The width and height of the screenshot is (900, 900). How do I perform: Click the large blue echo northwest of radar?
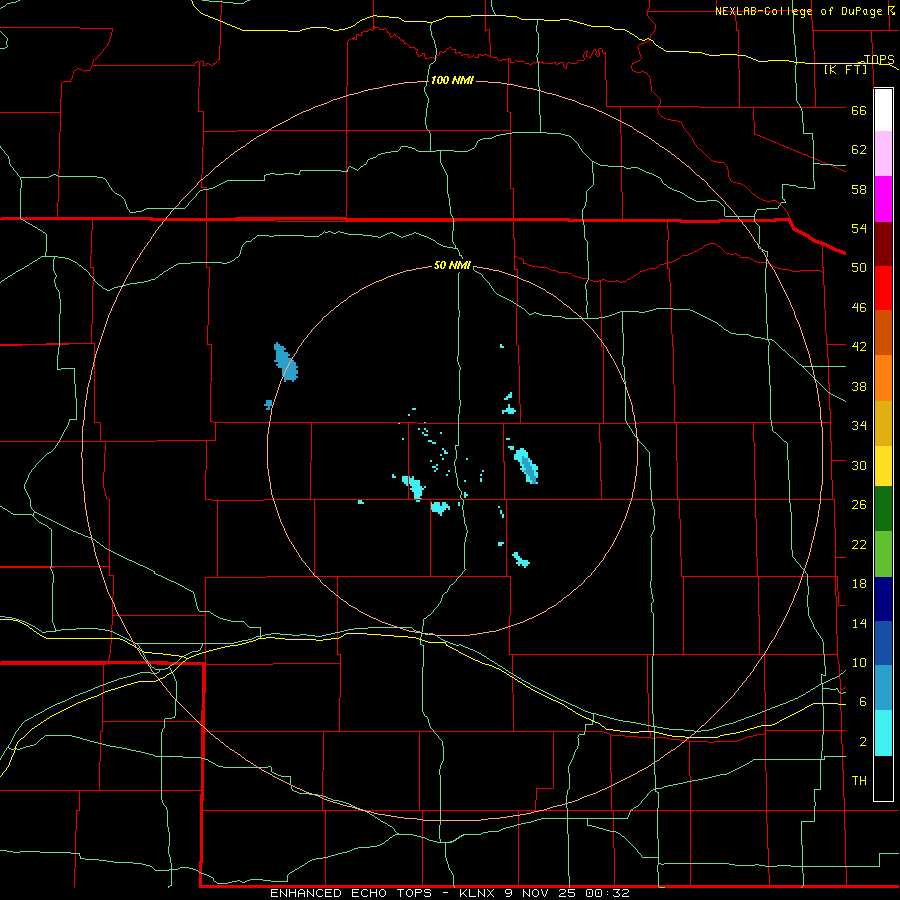point(285,363)
